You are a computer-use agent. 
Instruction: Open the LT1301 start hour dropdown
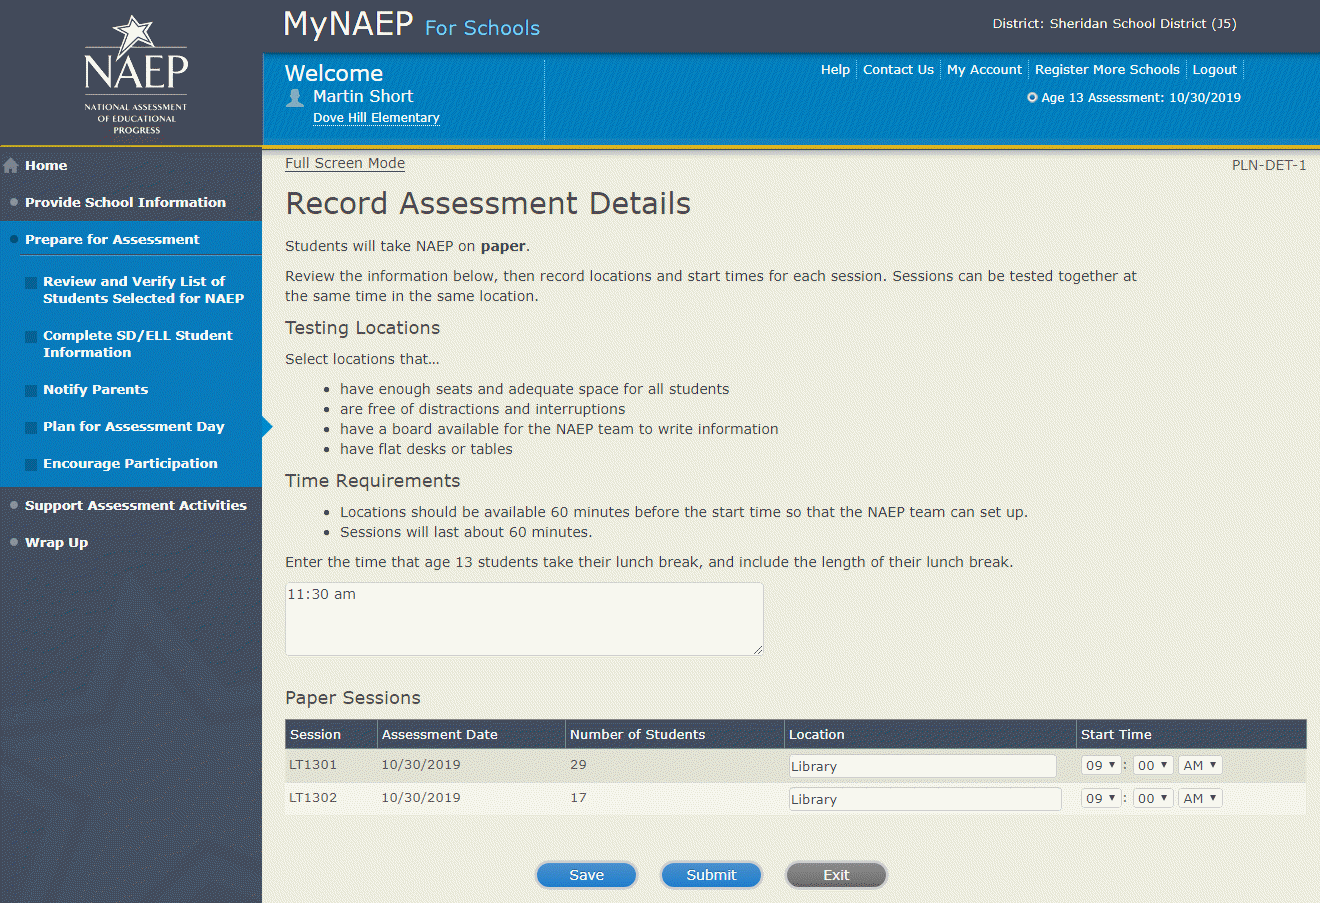coord(1100,766)
